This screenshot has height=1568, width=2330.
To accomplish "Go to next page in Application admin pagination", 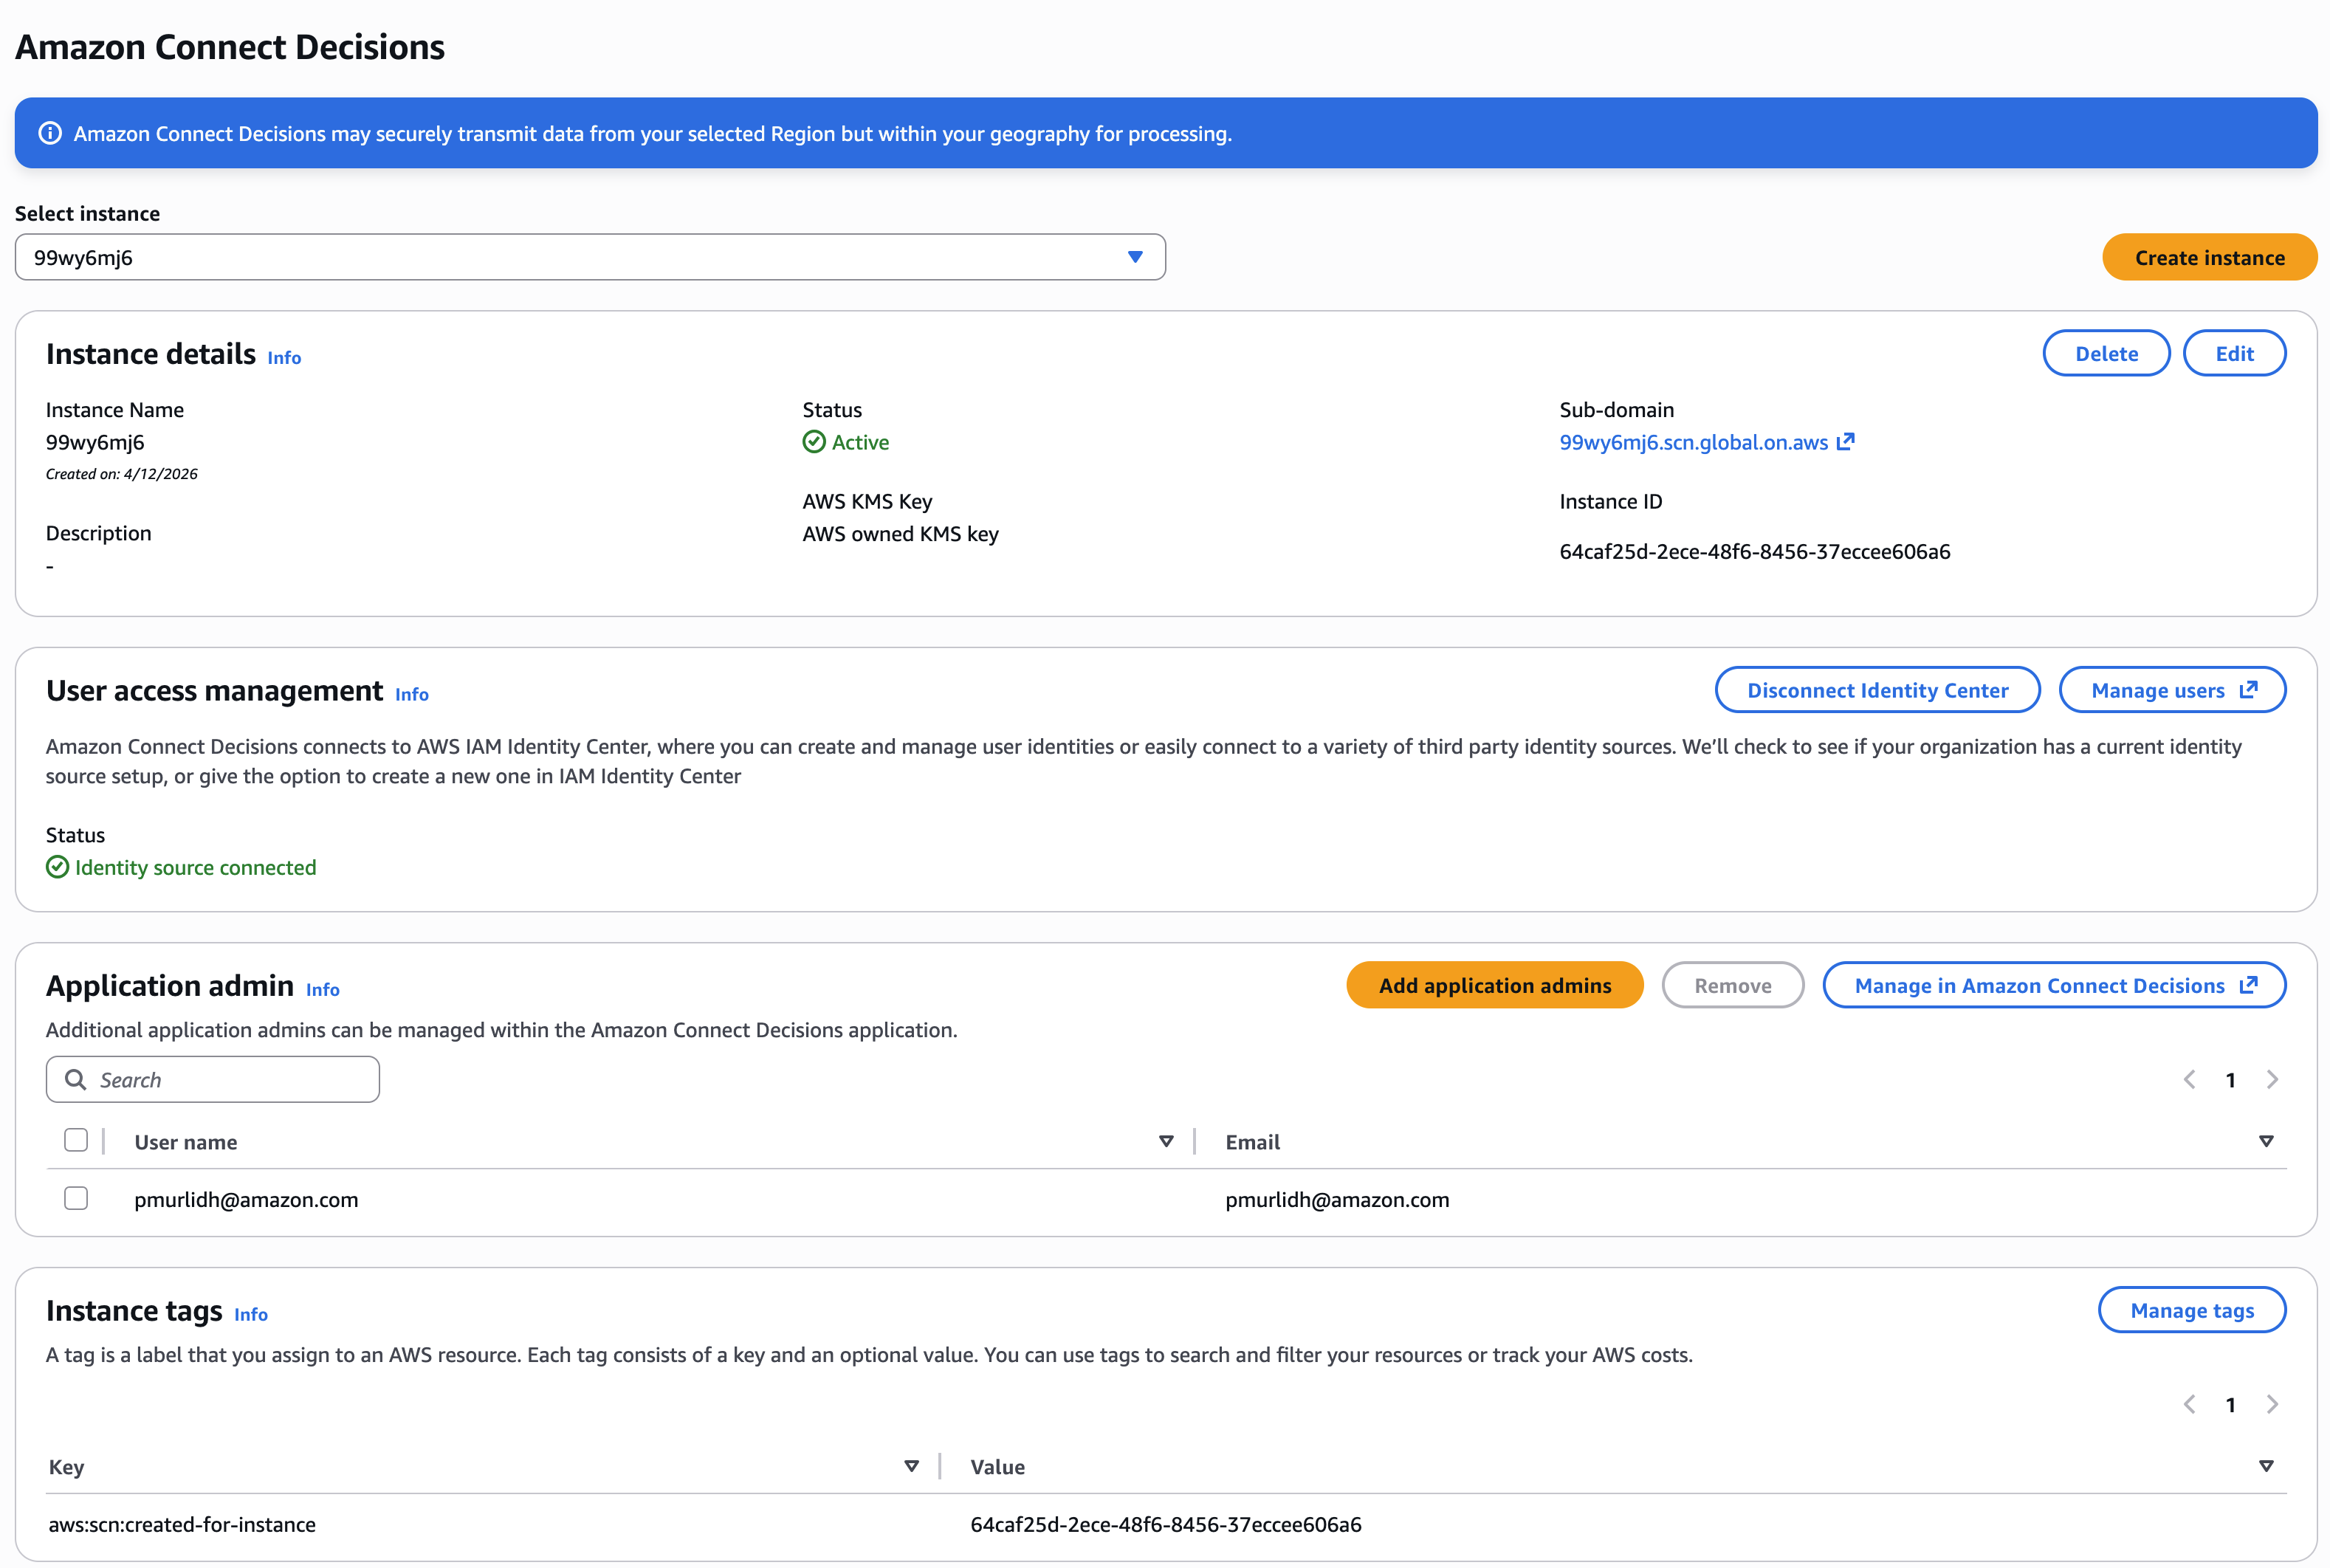I will coord(2272,1079).
